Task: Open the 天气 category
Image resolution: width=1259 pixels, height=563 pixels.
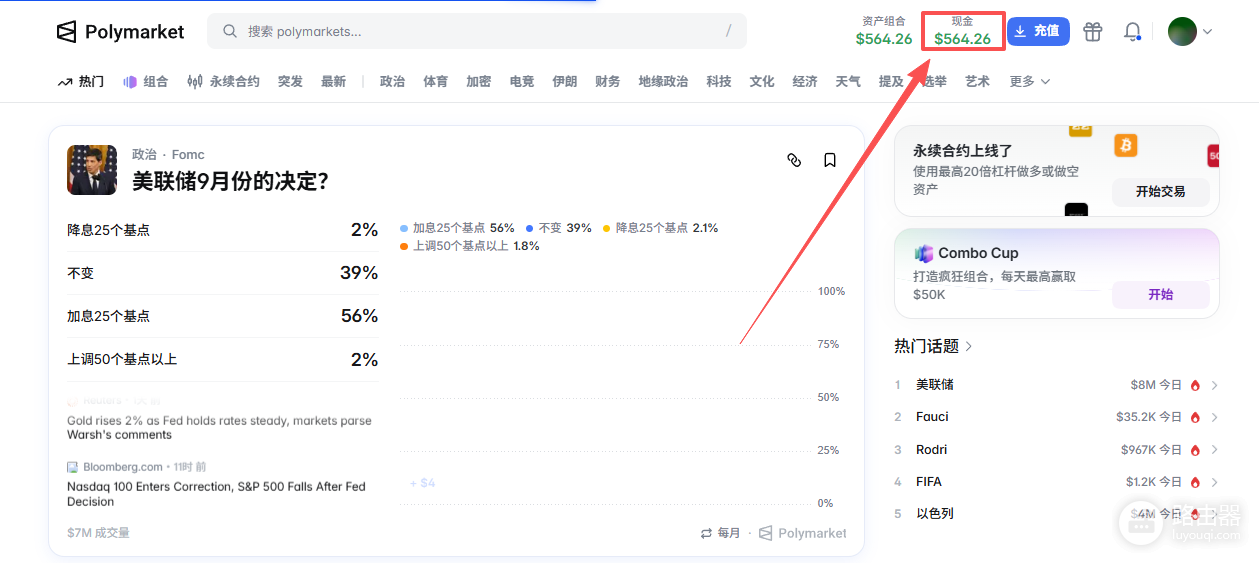Action: click(848, 81)
